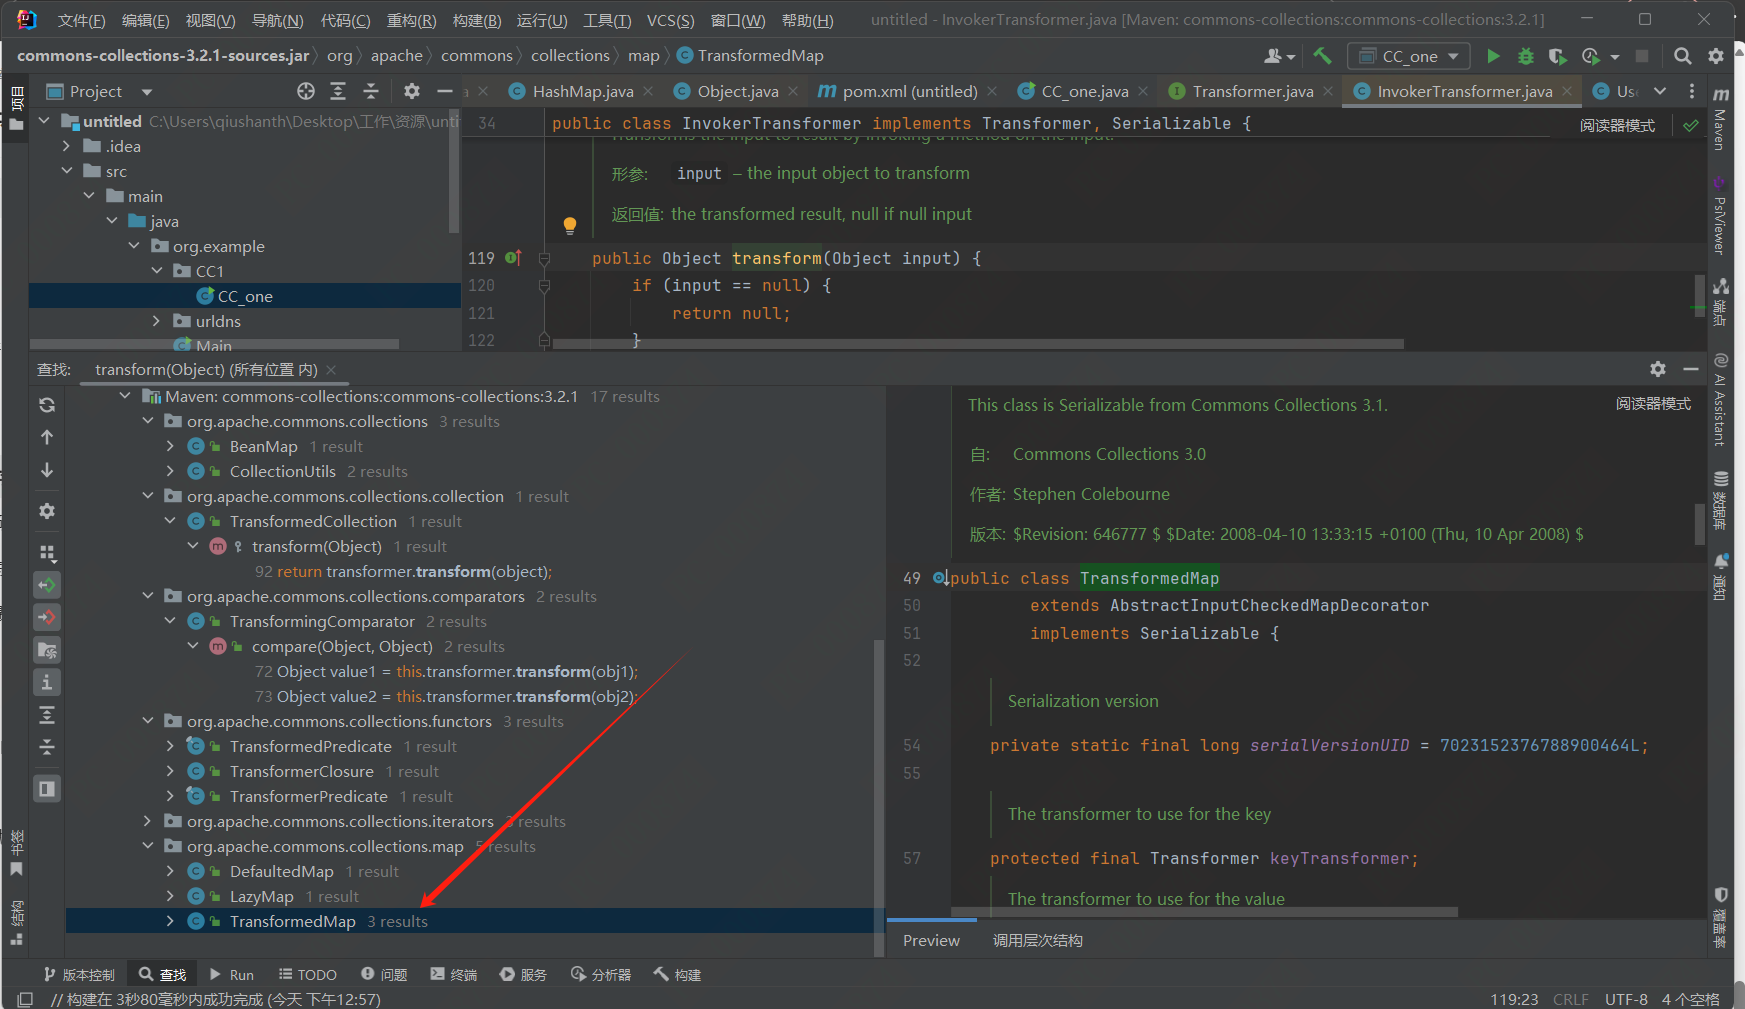
Task: Expand the urldns folder in project tree
Action: (x=156, y=321)
